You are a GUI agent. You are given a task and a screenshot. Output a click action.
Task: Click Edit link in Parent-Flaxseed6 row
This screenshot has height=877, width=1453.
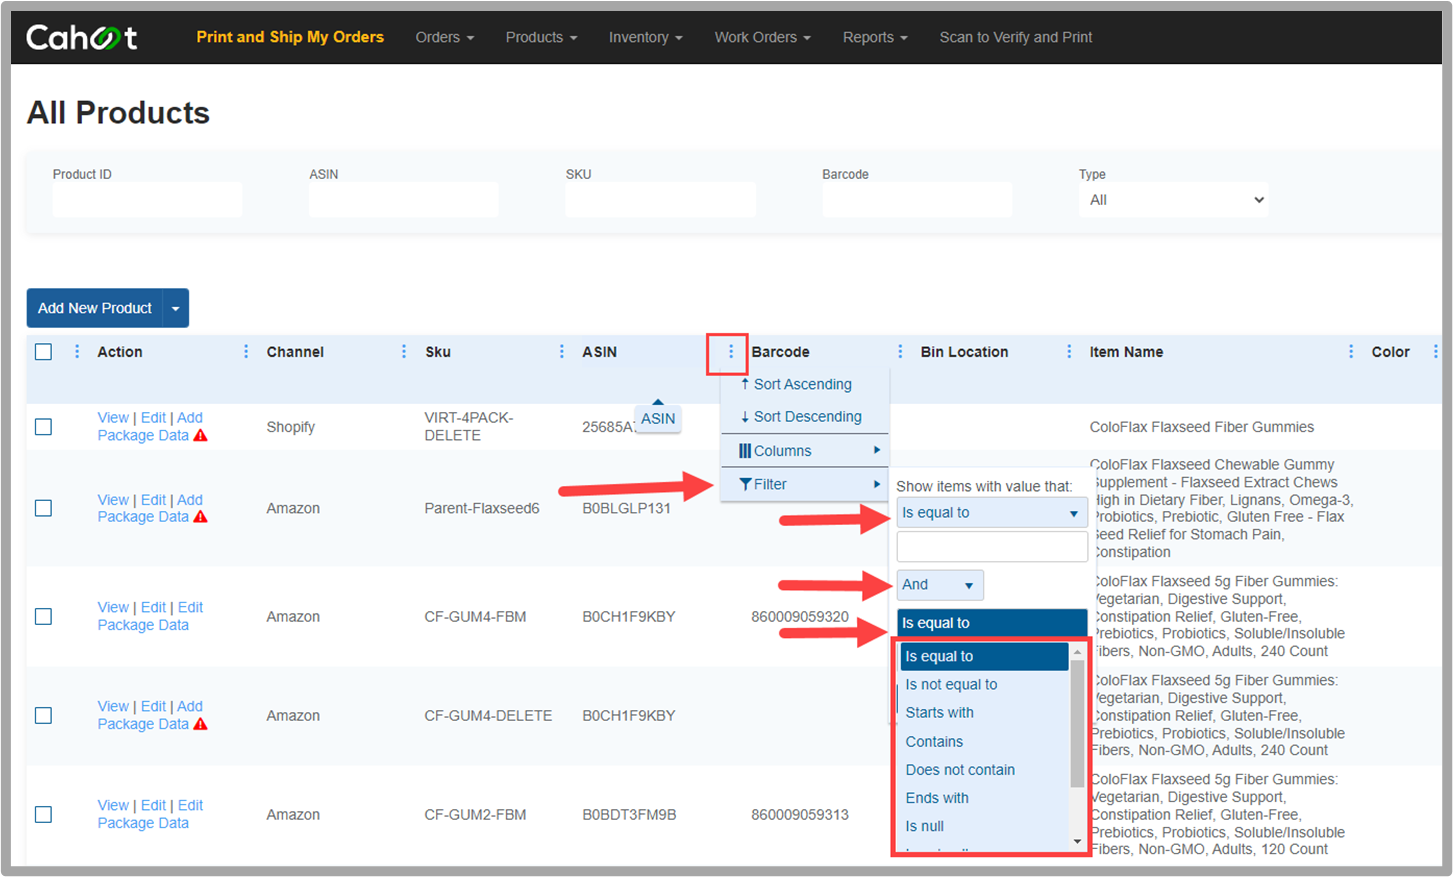tap(153, 500)
